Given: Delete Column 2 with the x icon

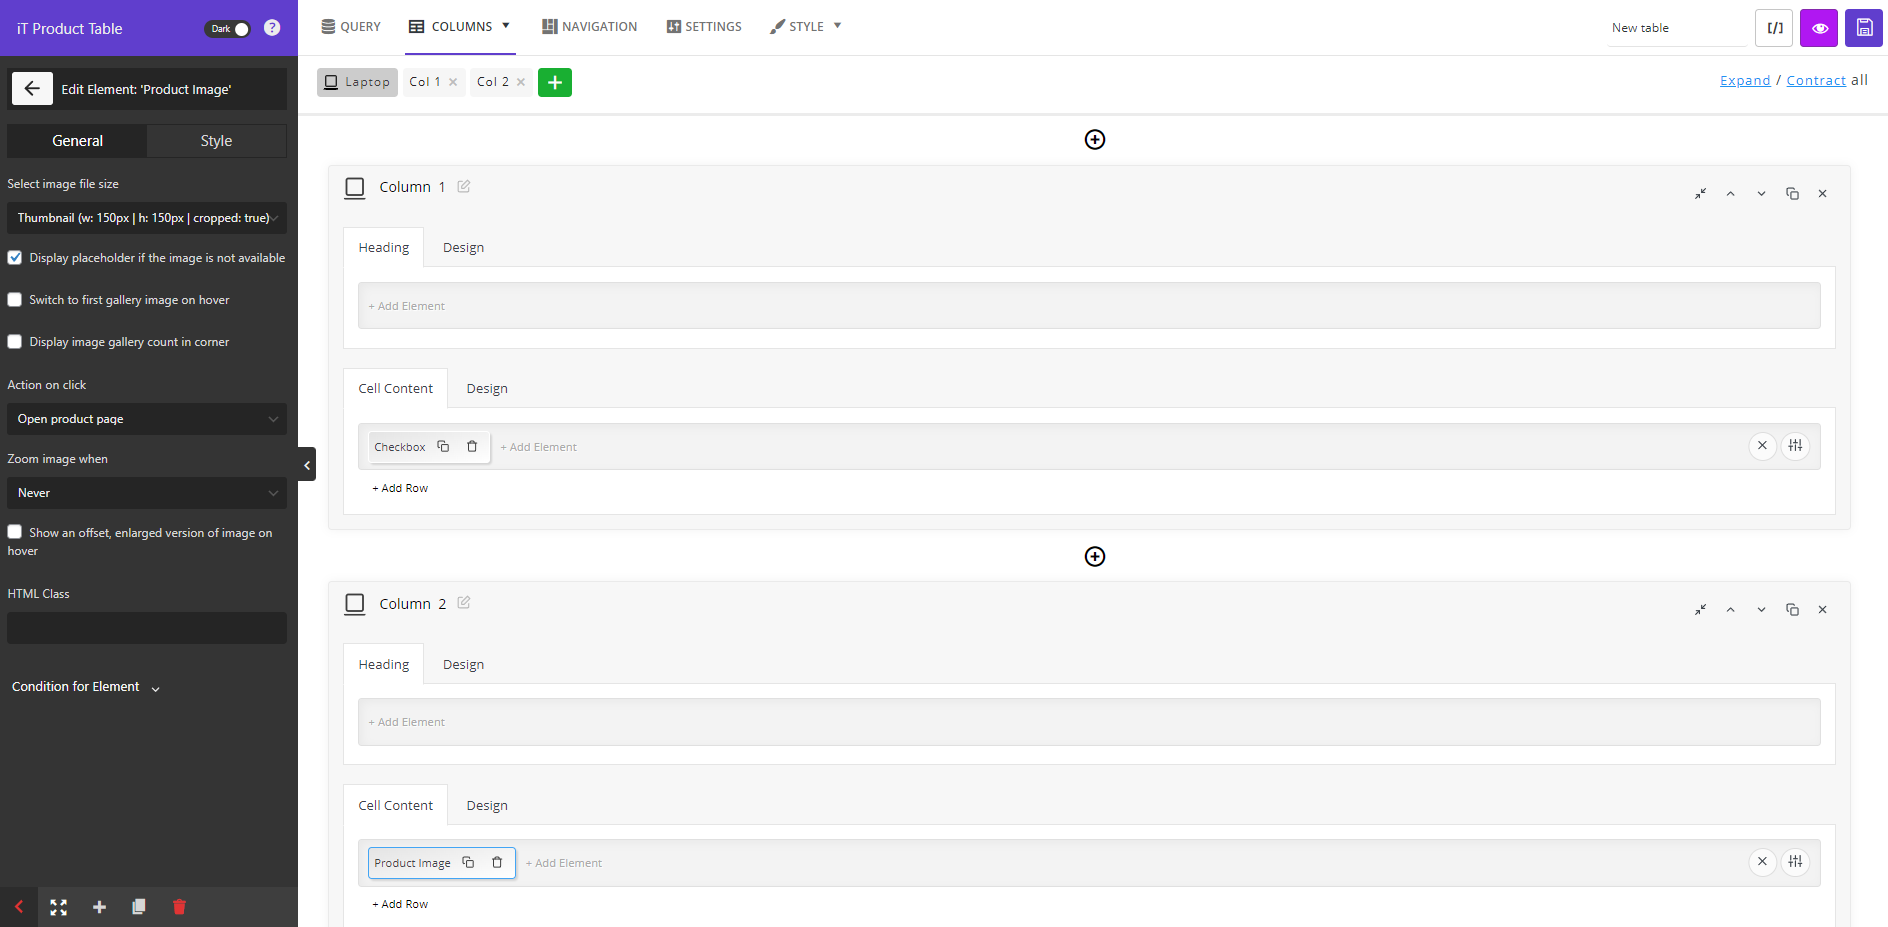Looking at the screenshot, I should (1822, 610).
